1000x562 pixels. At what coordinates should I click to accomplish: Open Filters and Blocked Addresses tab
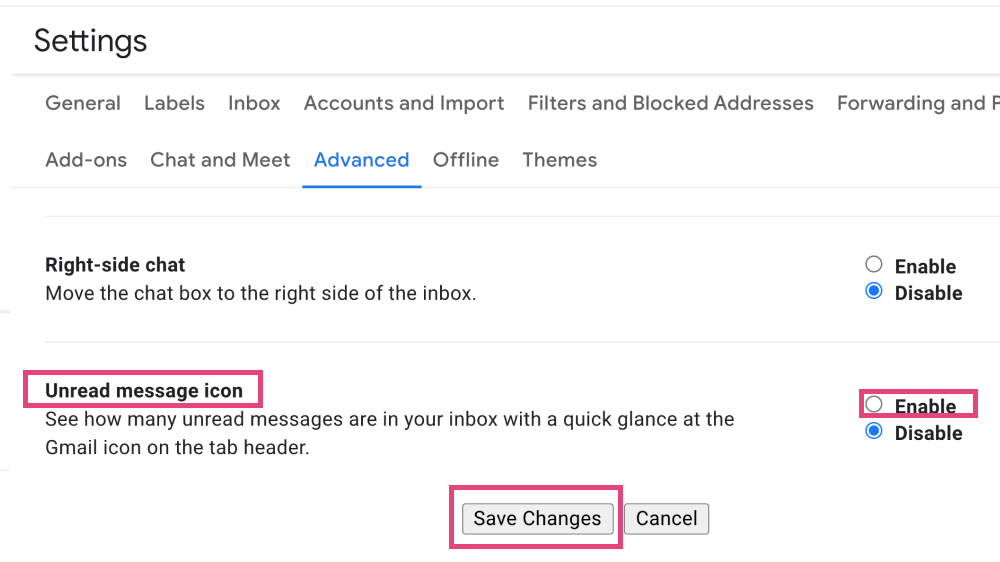click(x=670, y=103)
